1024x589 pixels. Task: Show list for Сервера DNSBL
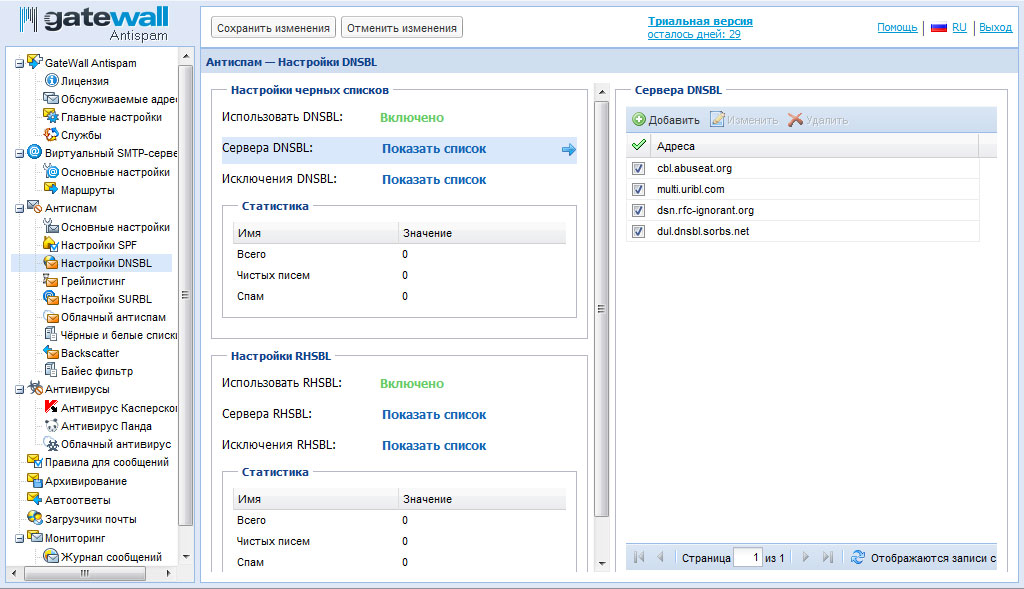coord(434,149)
